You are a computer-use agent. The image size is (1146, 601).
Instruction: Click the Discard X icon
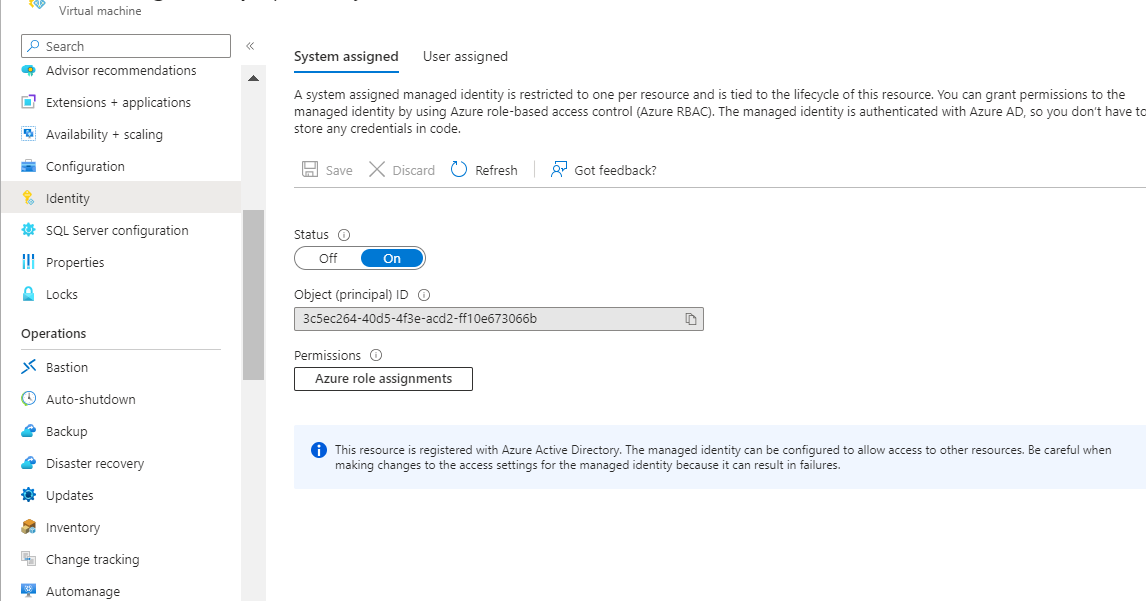coord(377,170)
